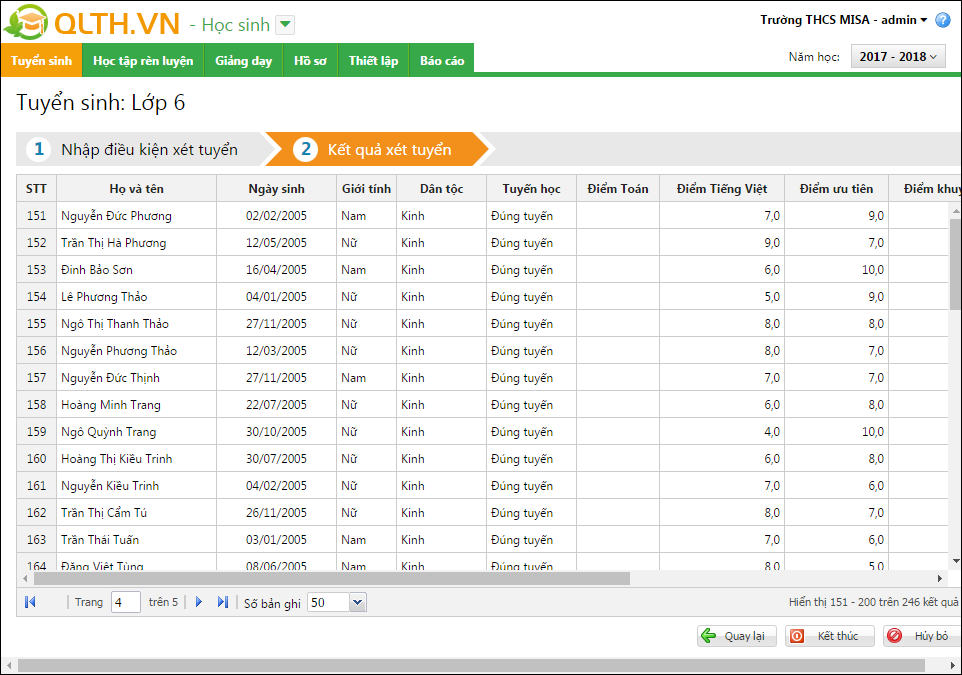Click the Tuyển sinh: Lớp 6 heading
This screenshot has width=962, height=675.
[101, 102]
